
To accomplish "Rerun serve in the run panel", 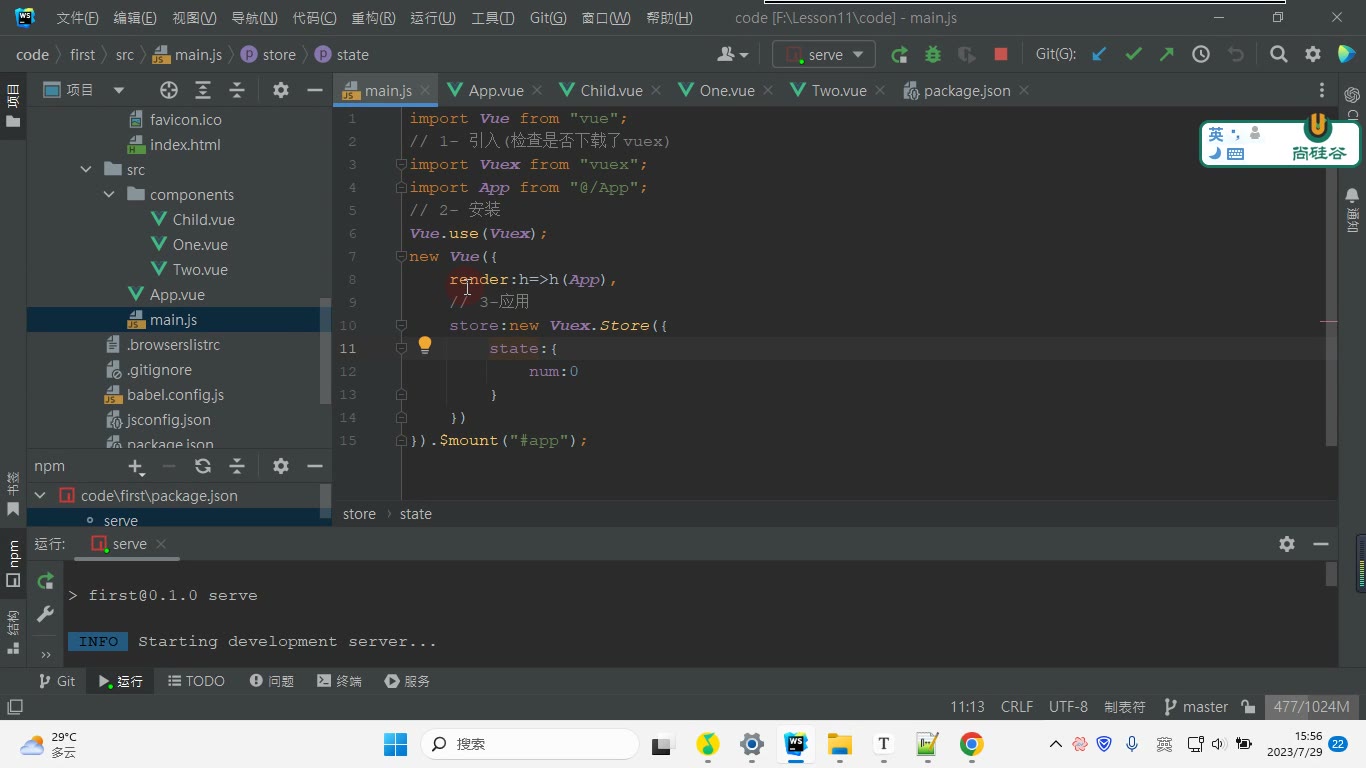I will [x=45, y=581].
